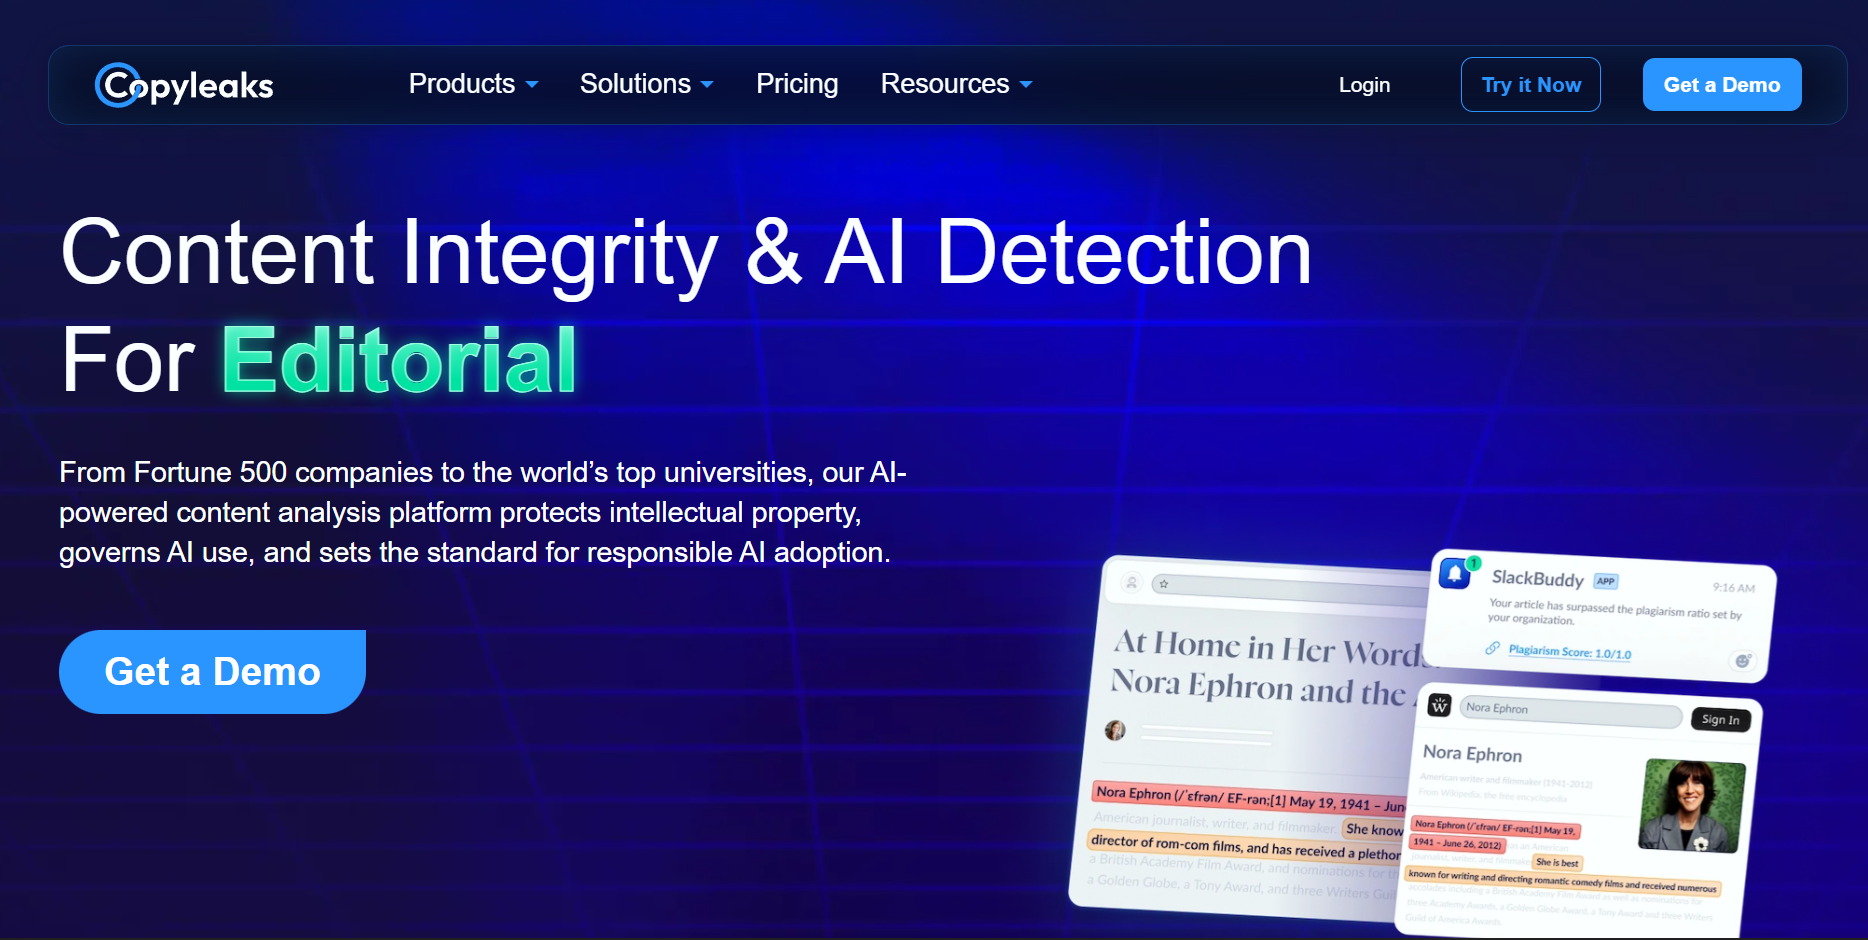
Task: Expand the Resources dropdown arrow
Action: 1026,85
